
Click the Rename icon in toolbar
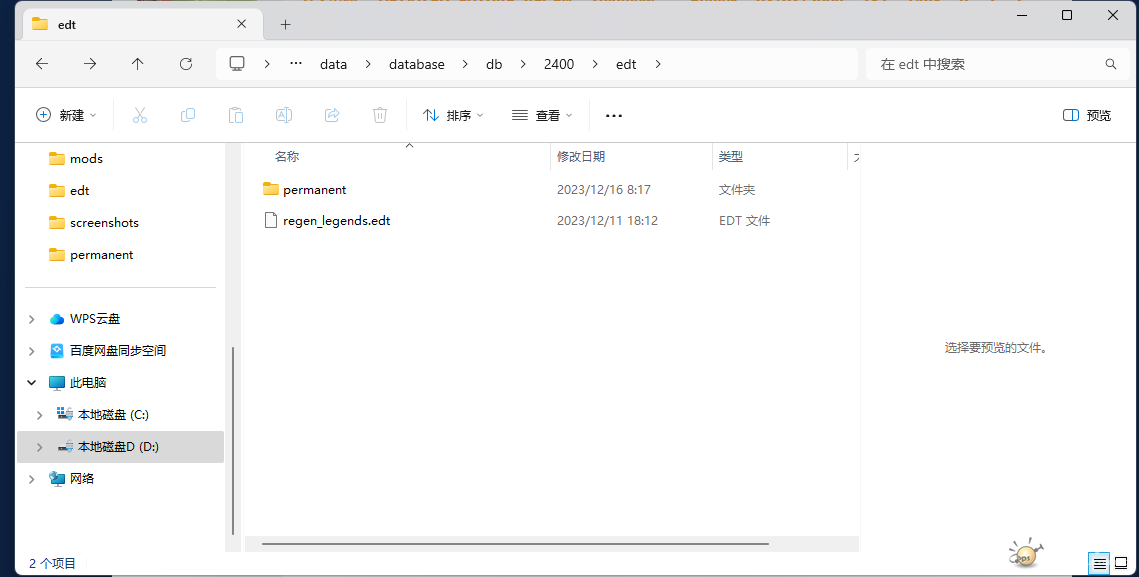[x=284, y=115]
